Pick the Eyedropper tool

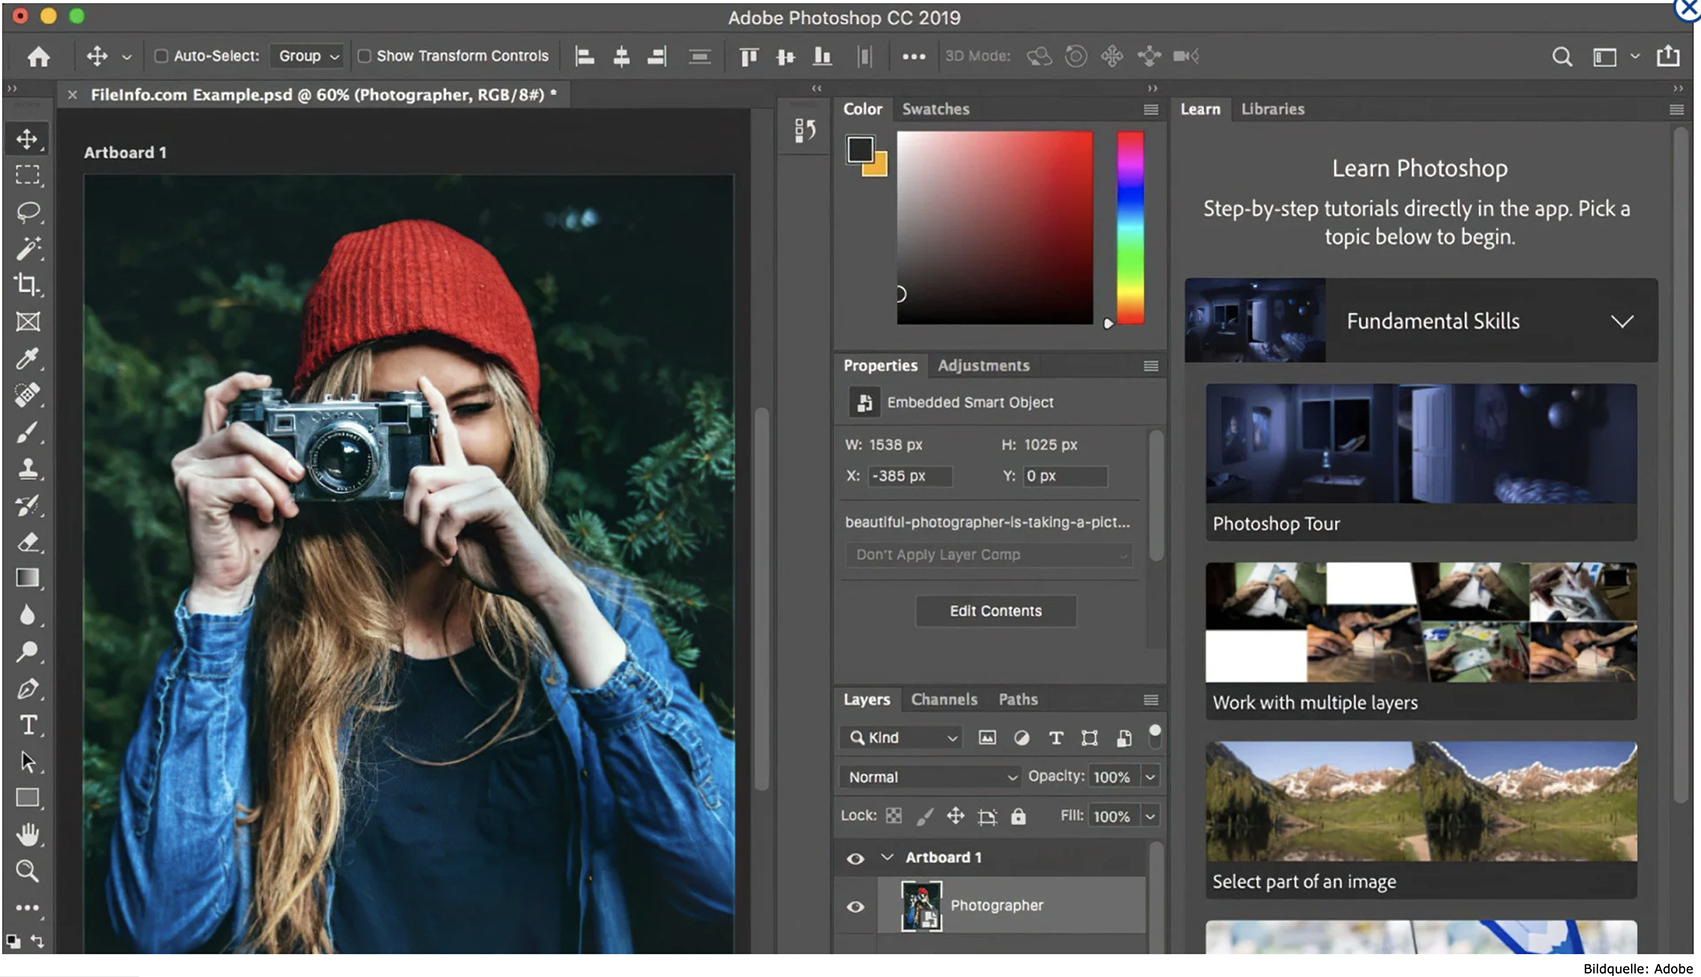[x=28, y=358]
